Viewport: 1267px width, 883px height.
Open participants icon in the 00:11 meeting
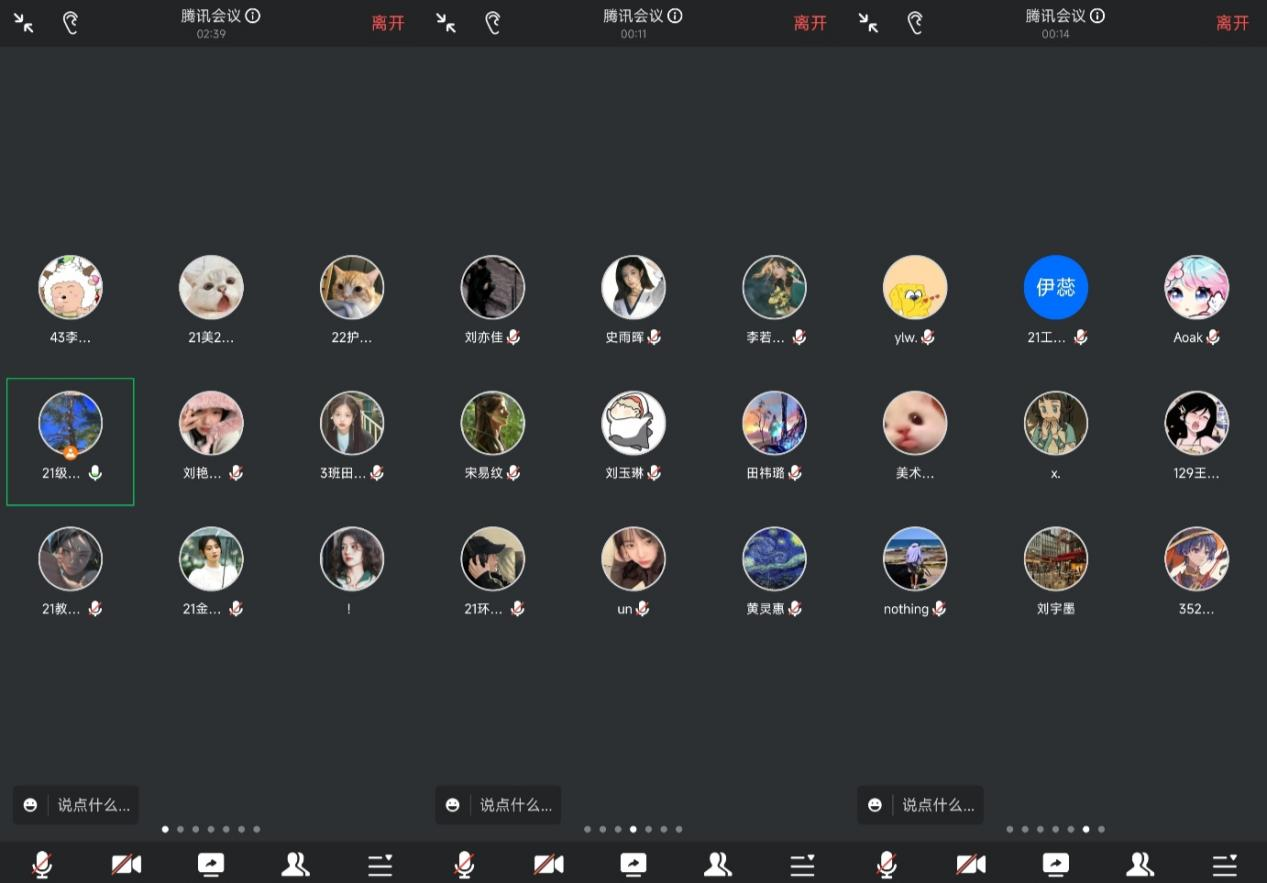tap(717, 864)
